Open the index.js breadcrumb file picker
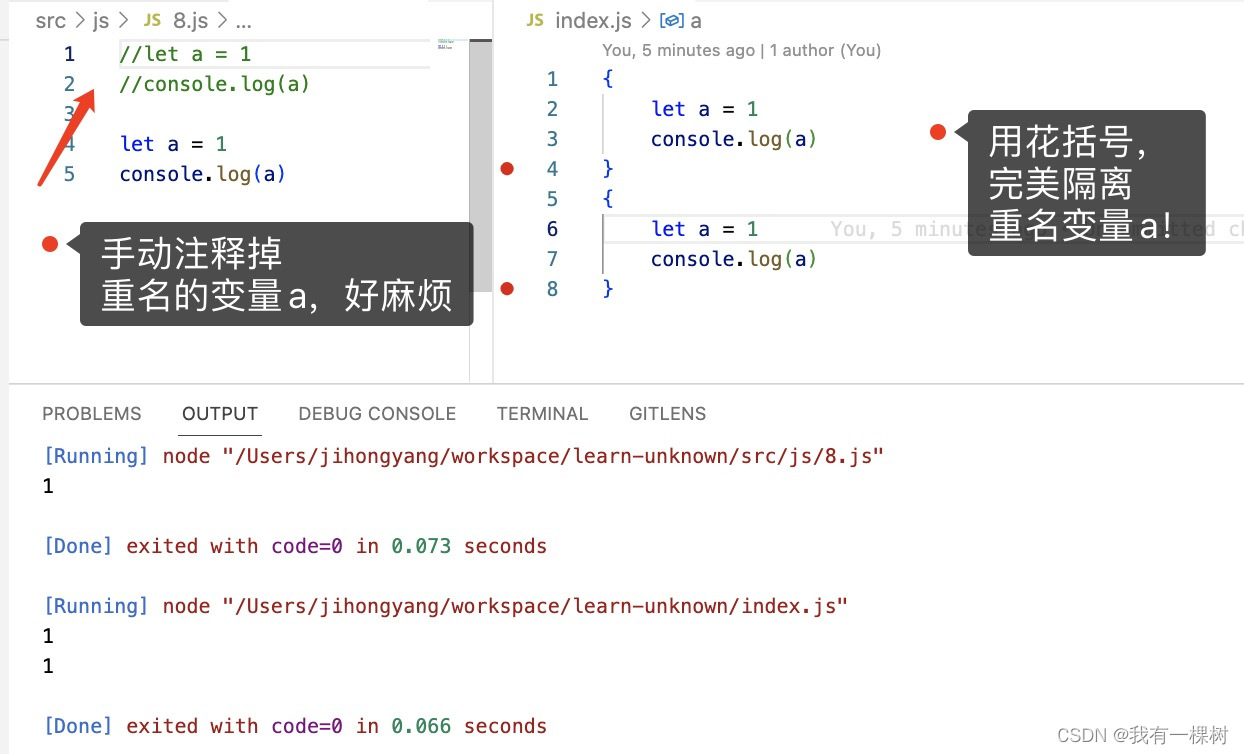 coord(593,20)
